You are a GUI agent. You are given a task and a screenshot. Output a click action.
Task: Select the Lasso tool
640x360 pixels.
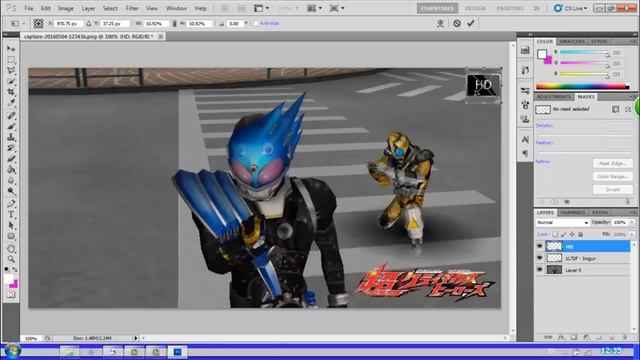(11, 71)
